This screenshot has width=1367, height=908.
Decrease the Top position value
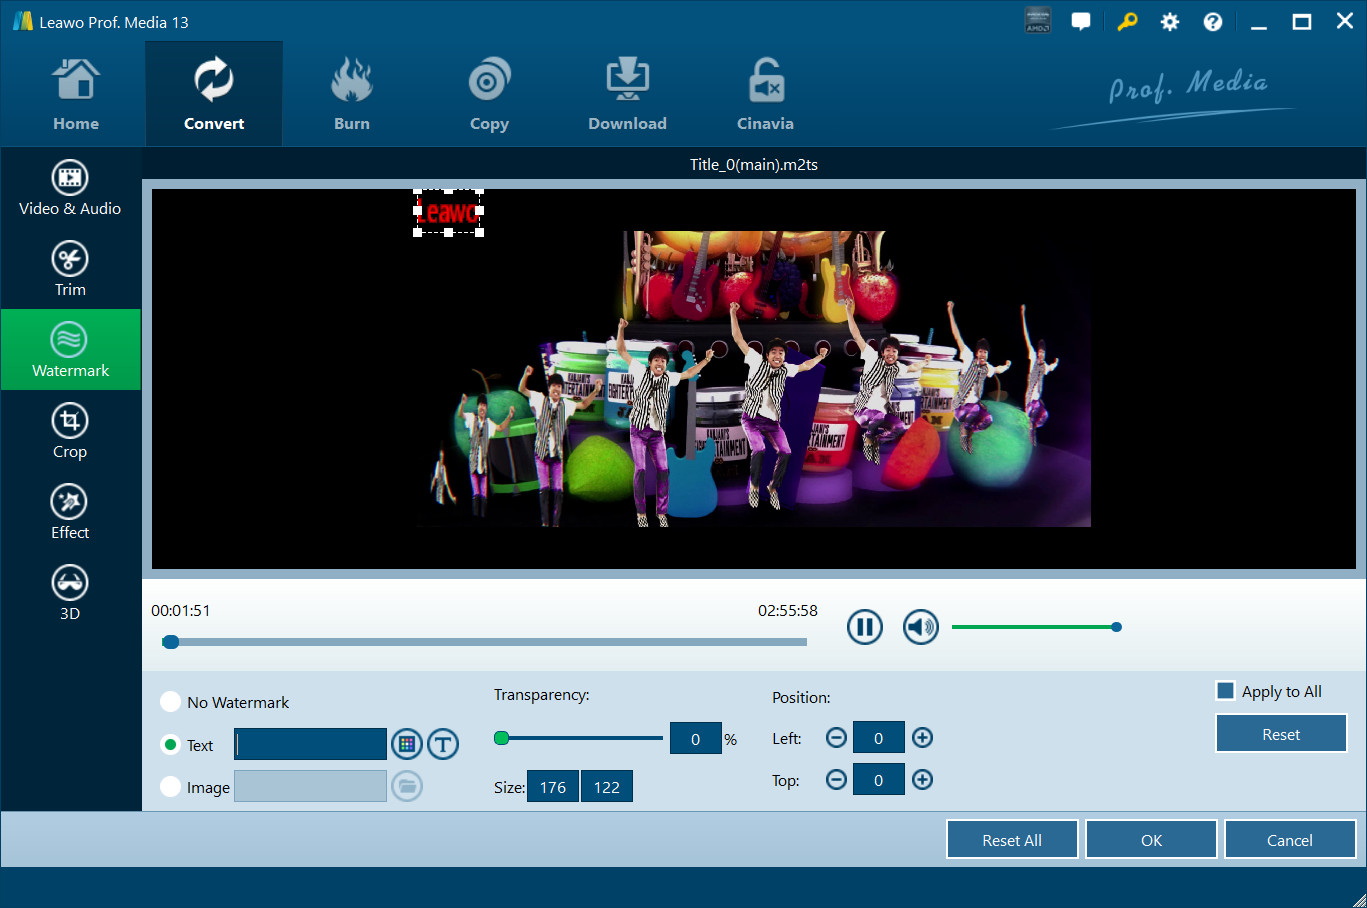pos(836,780)
